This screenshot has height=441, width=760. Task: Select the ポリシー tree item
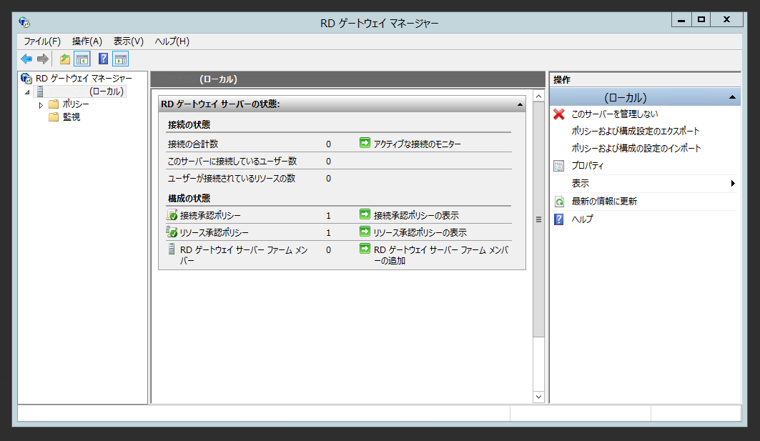click(x=76, y=104)
